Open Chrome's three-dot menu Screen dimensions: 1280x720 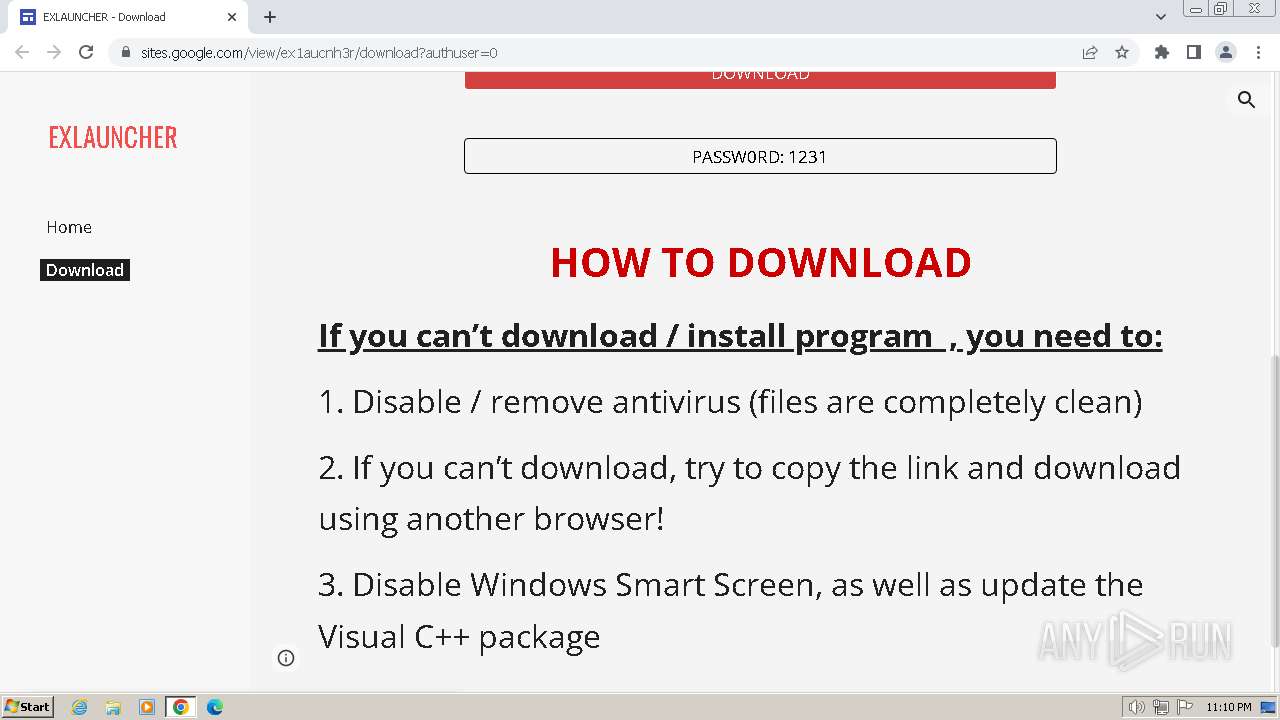pos(1257,52)
